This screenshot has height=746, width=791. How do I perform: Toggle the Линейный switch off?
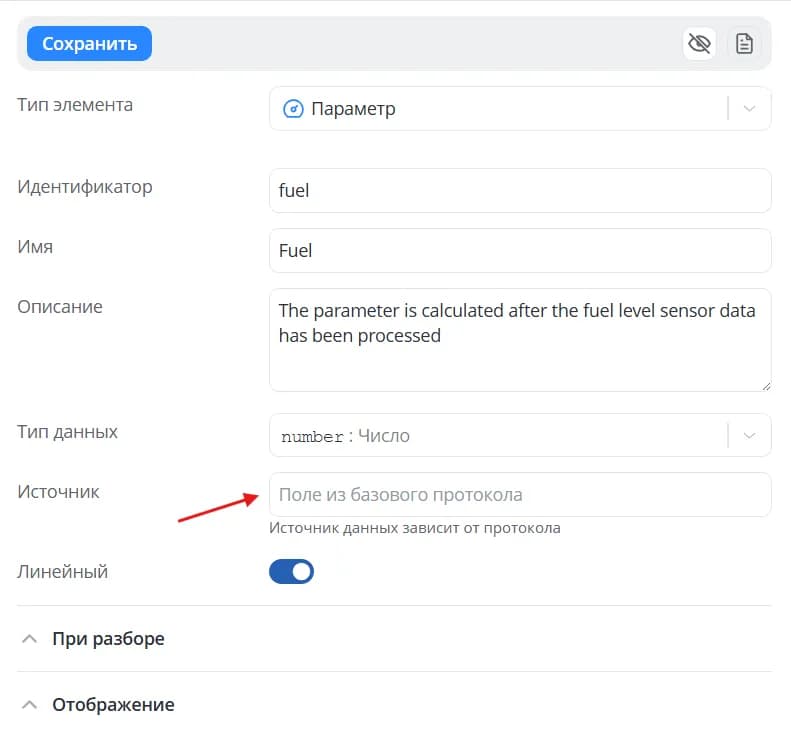[292, 571]
